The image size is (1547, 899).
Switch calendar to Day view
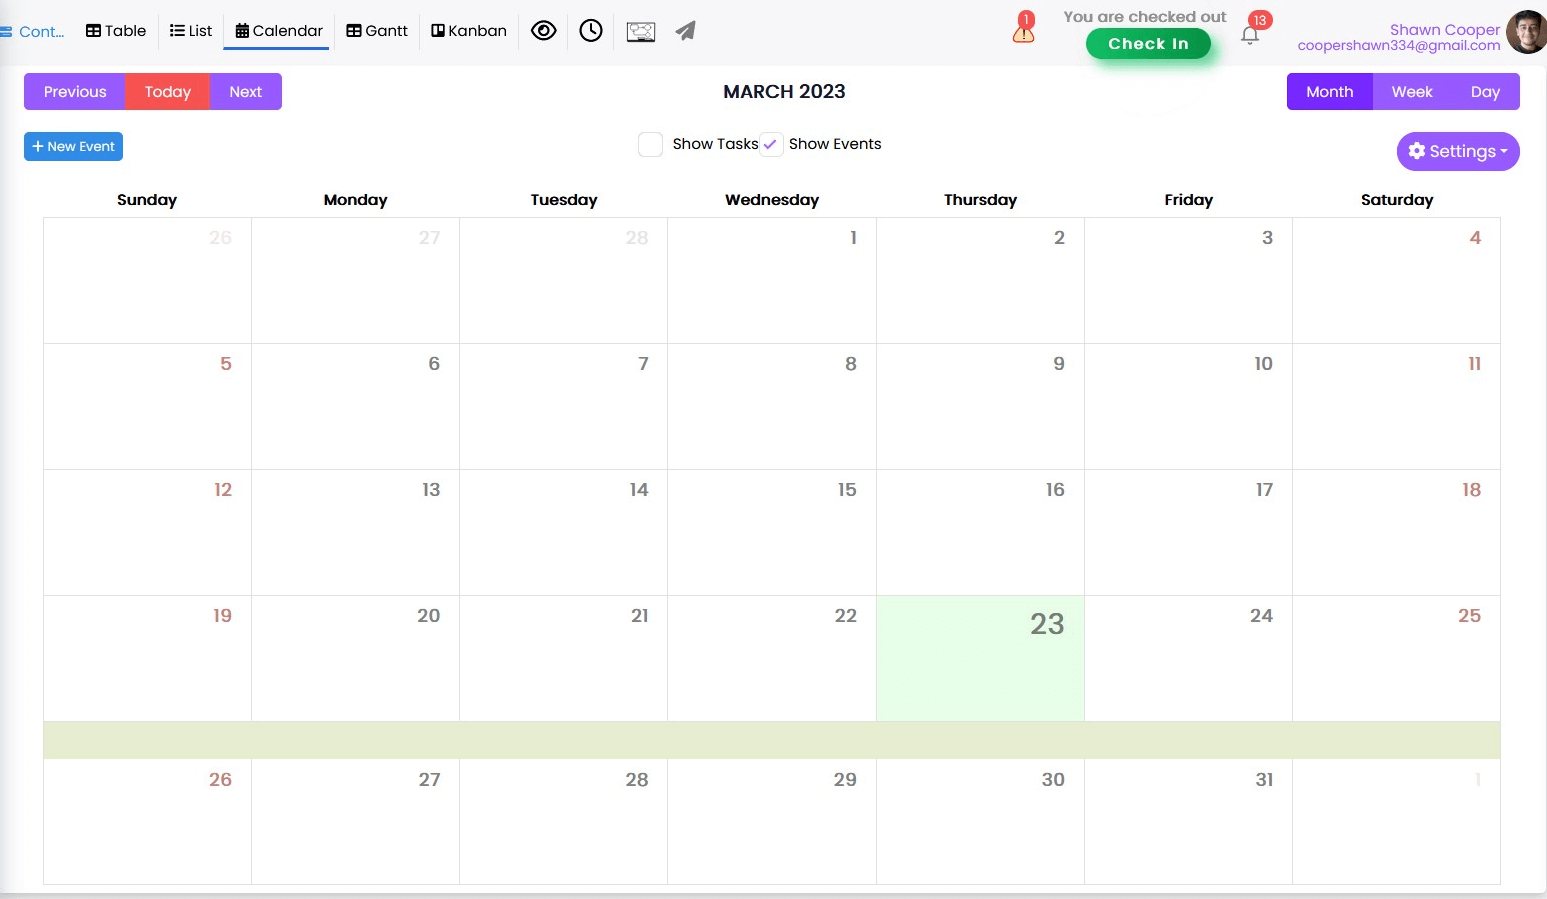[1484, 92]
